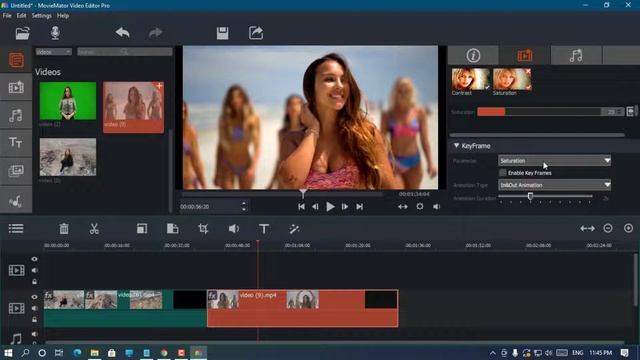The width and height of the screenshot is (640, 360).
Task: Click the keyframe button beside Saturation value
Action: coord(631,111)
